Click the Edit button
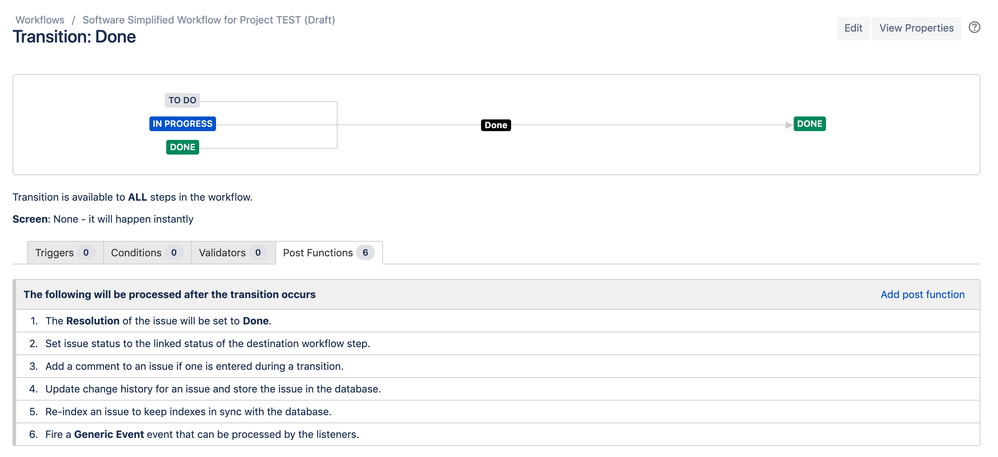The height and width of the screenshot is (457, 998). click(853, 28)
